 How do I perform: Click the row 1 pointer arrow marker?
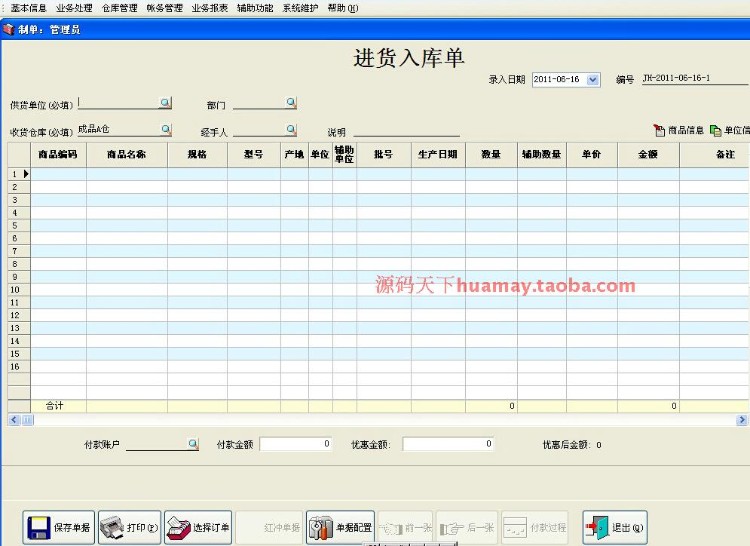26,174
